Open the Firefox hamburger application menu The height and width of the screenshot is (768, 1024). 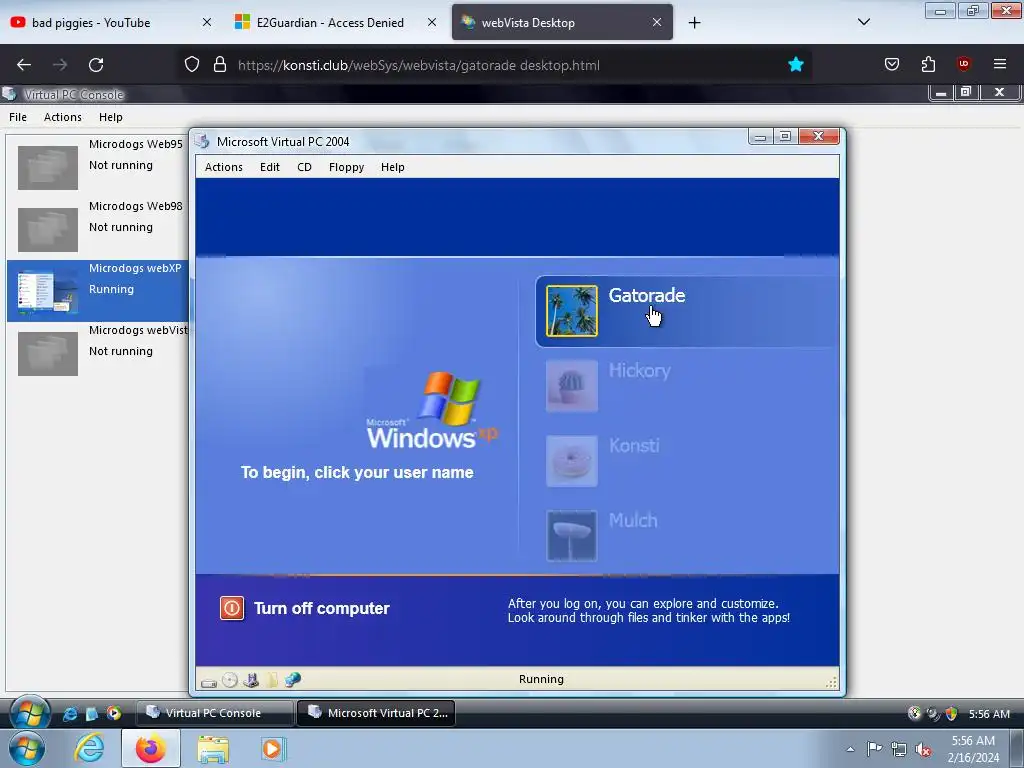1000,64
